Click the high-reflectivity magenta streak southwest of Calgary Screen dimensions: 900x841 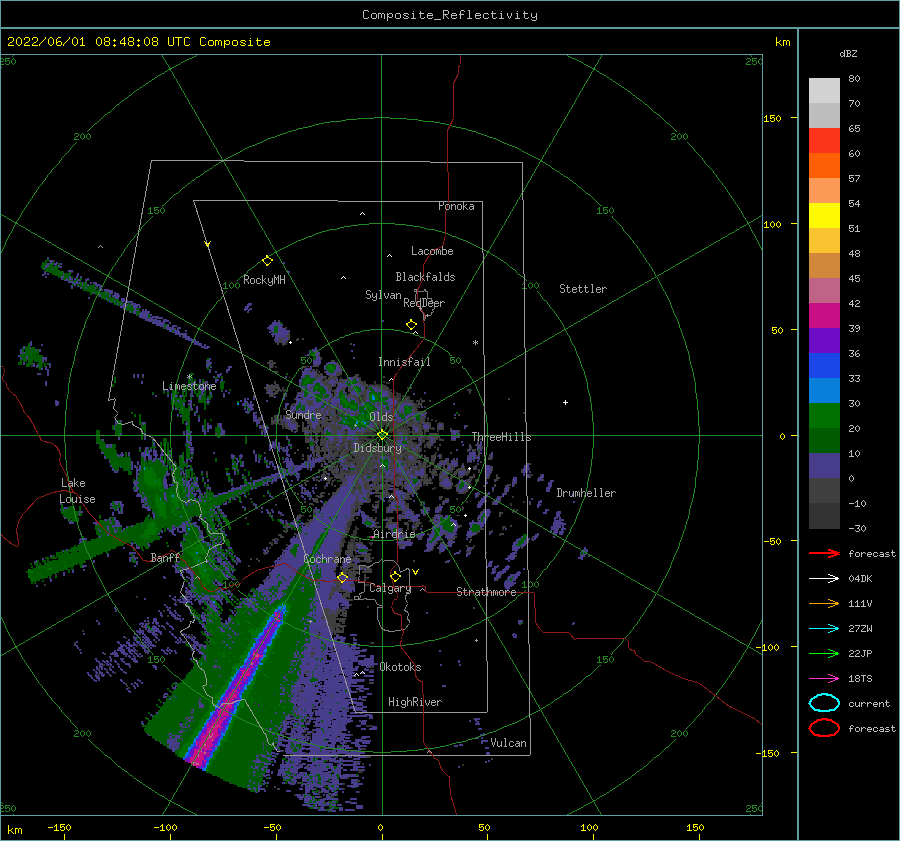pyautogui.click(x=236, y=688)
